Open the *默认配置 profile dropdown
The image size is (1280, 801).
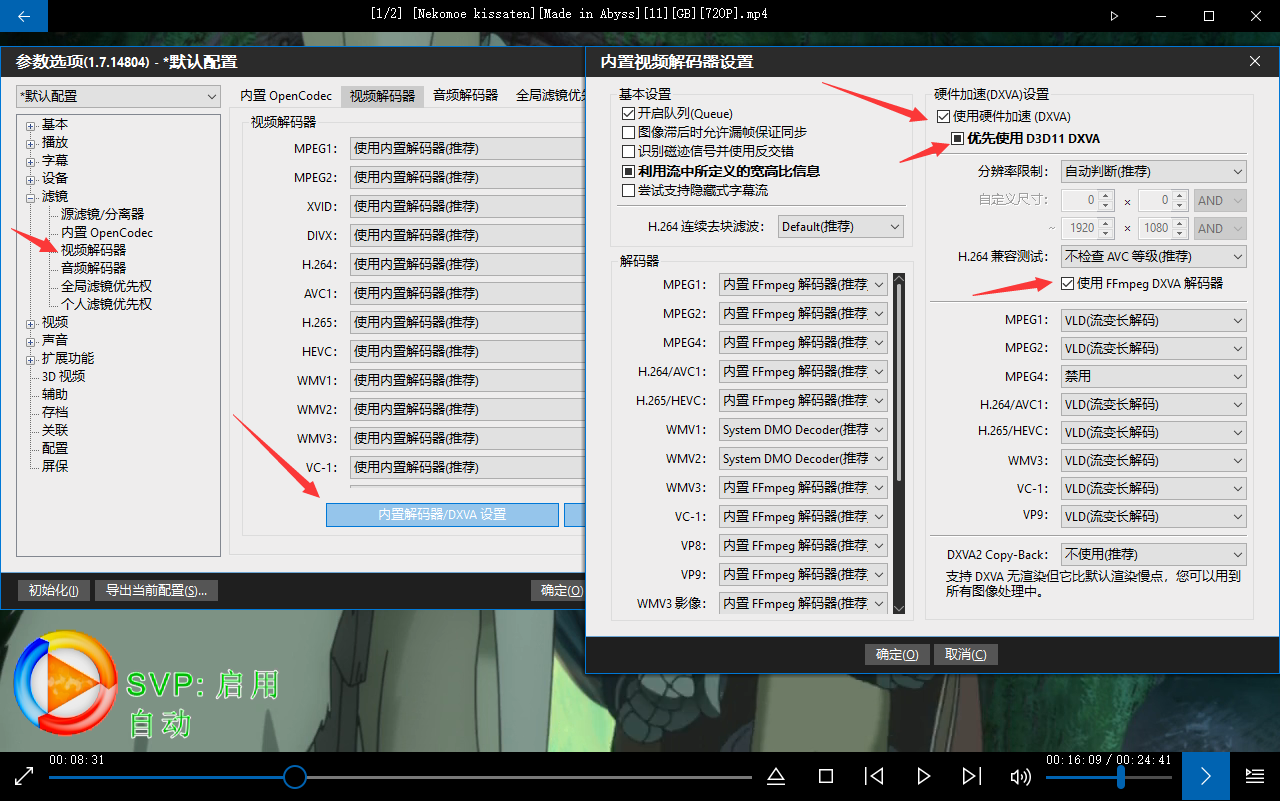pyautogui.click(x=118, y=97)
